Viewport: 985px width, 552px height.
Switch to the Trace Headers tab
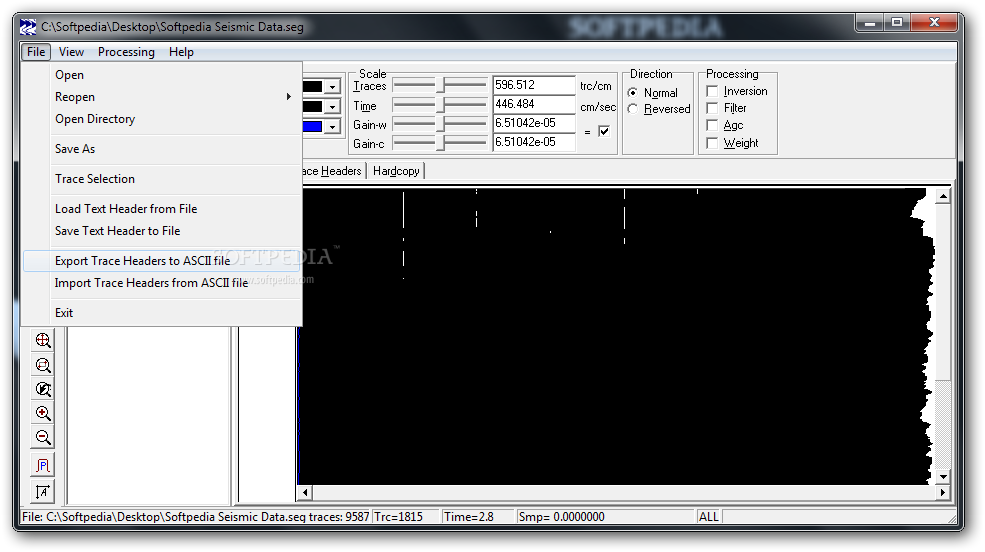coord(333,171)
